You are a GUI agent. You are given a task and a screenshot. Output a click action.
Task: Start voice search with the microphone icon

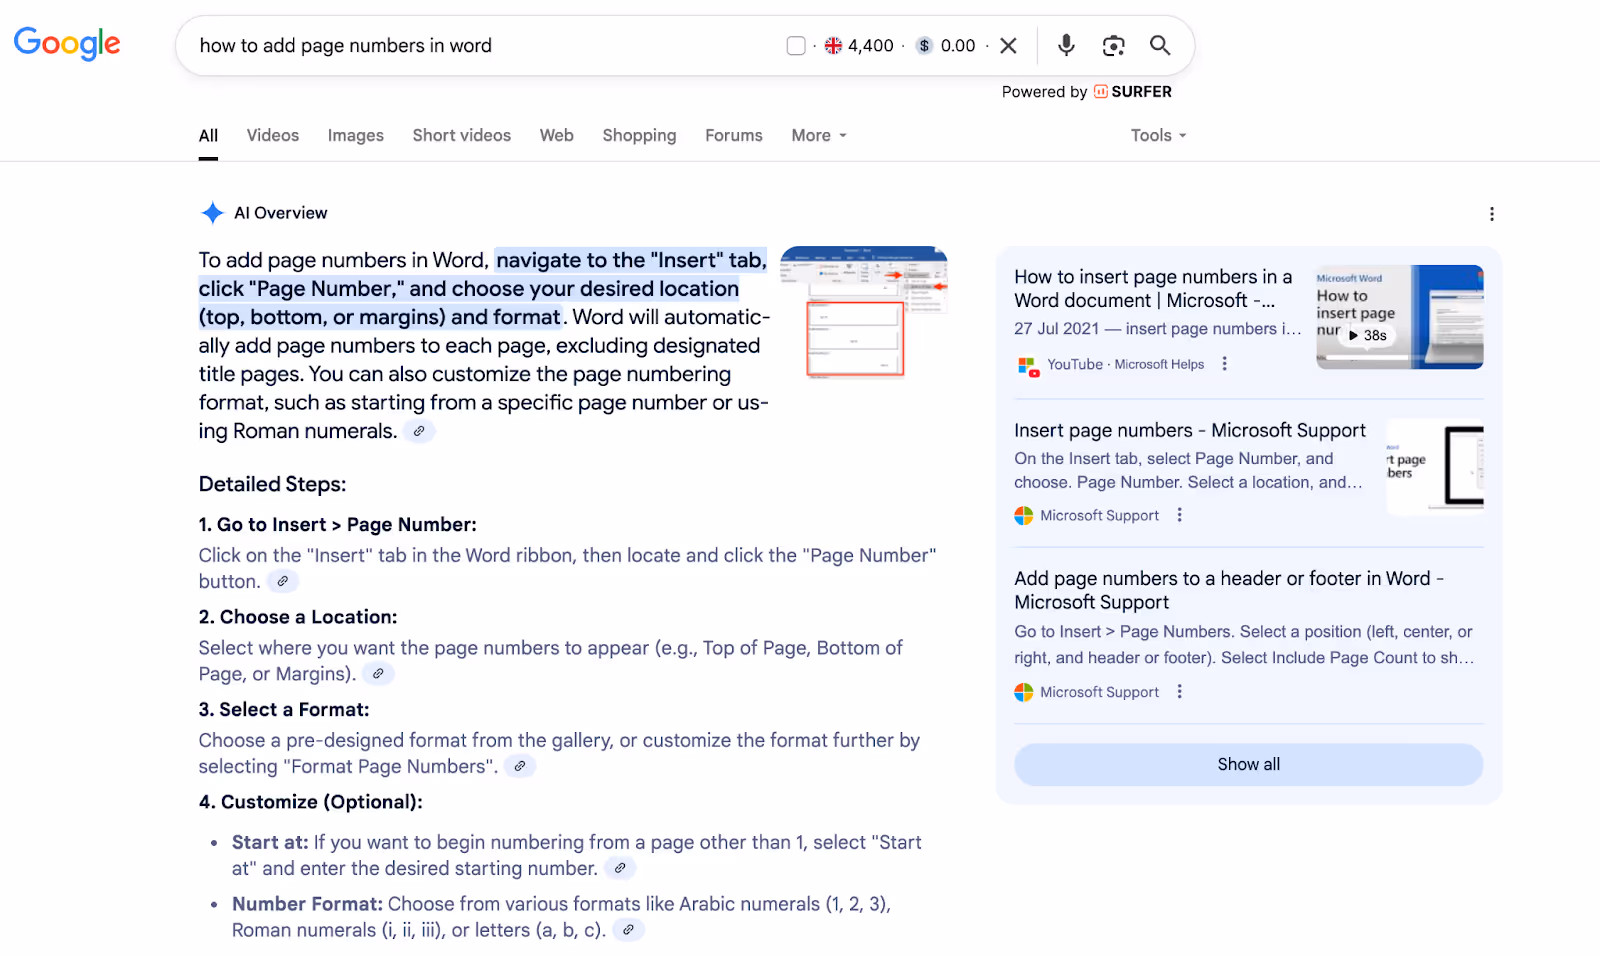[1066, 45]
